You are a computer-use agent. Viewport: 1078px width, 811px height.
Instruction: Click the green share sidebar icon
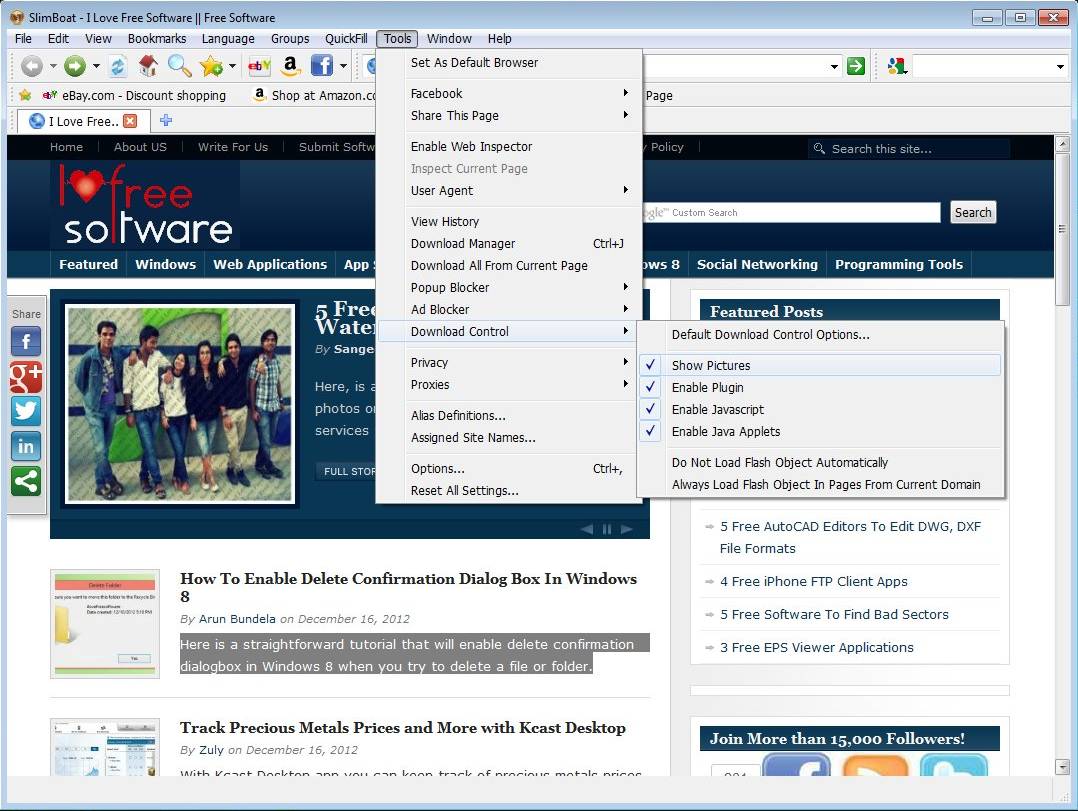point(25,481)
